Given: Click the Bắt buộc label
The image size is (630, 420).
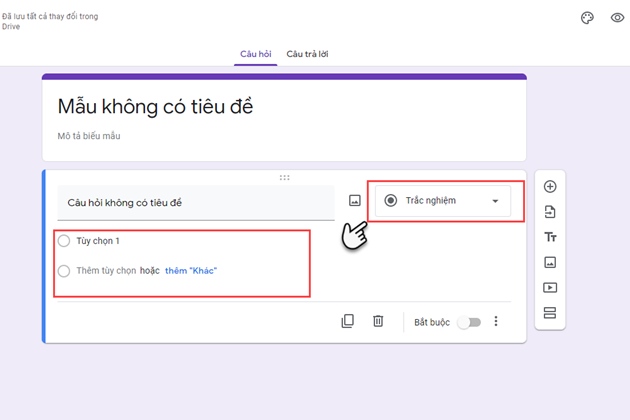Looking at the screenshot, I should tap(432, 322).
